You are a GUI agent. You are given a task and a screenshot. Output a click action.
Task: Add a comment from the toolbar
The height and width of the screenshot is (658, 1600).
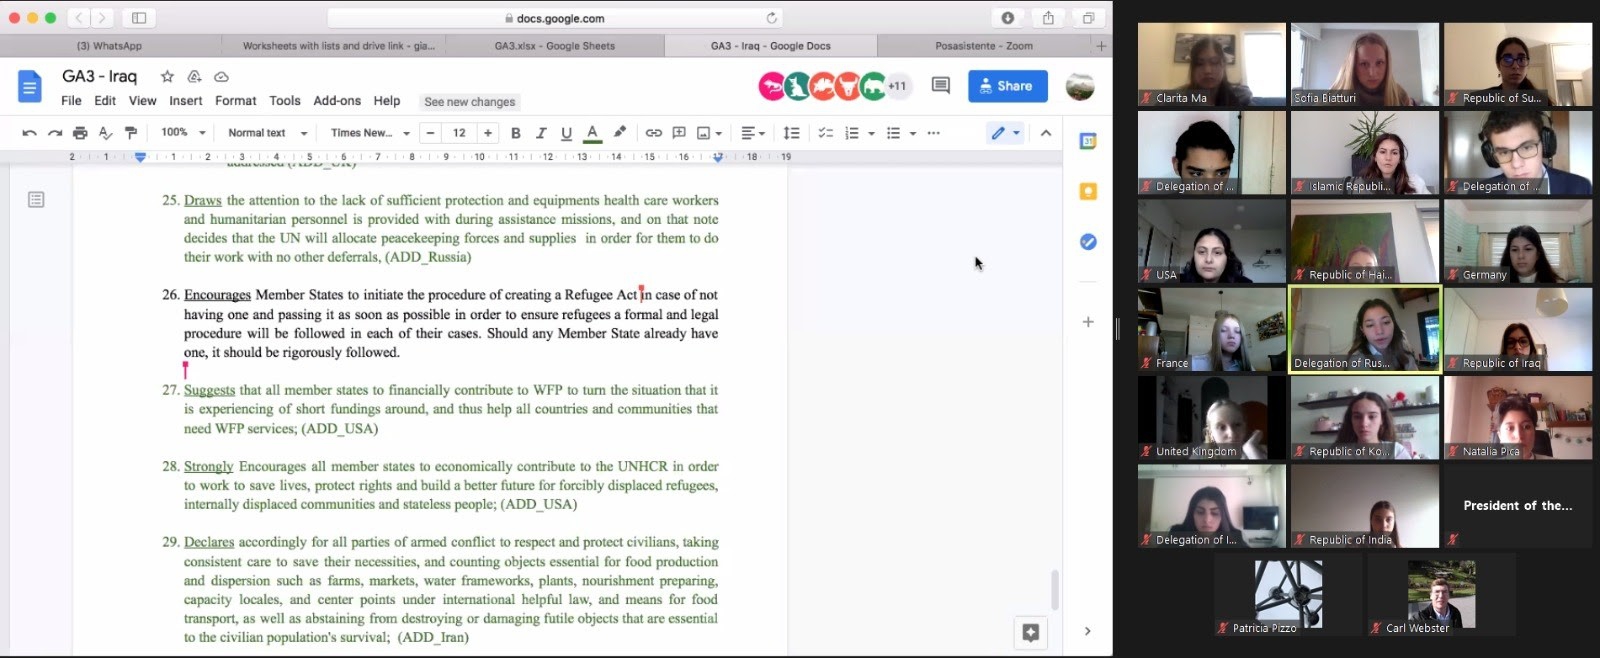click(x=679, y=133)
